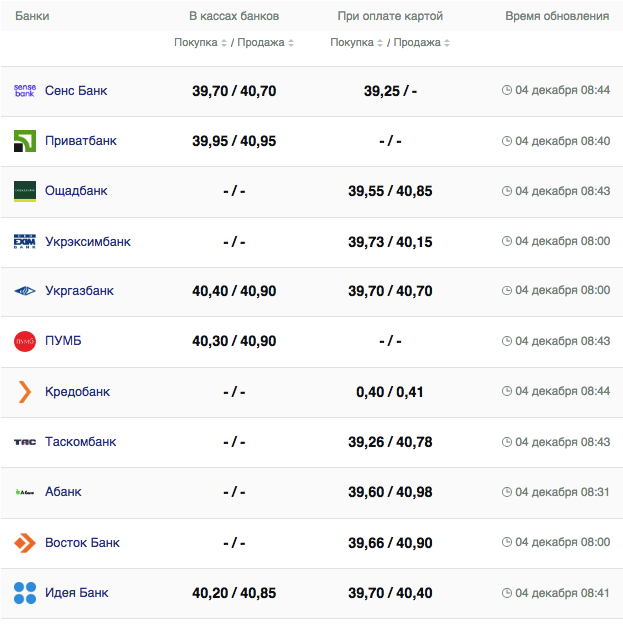Open the Абанк bank link

[x=63, y=492]
